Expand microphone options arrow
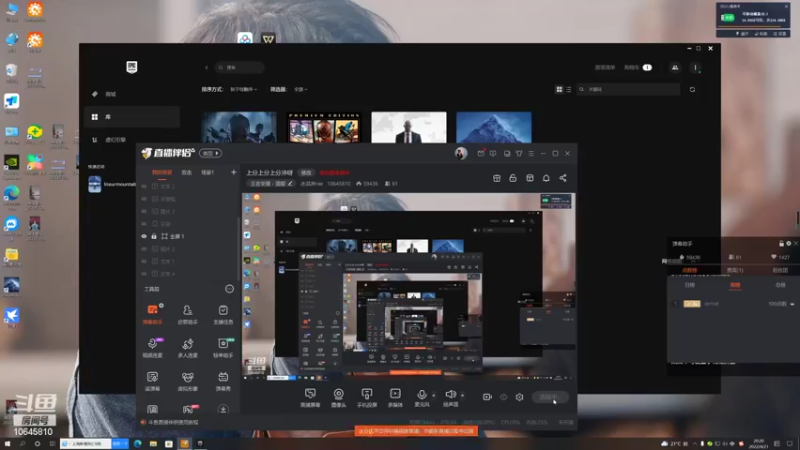800x450 pixels. click(434, 395)
